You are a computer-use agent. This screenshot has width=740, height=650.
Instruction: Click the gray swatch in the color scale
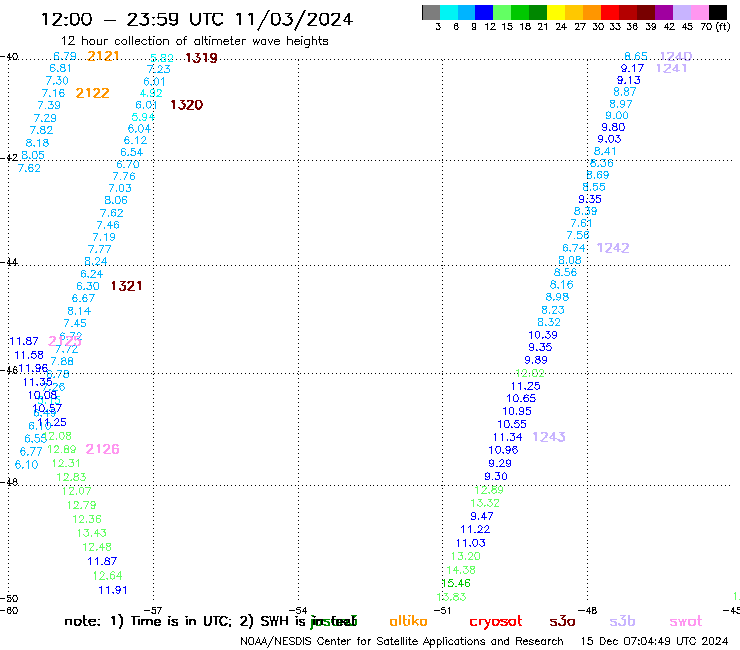click(x=431, y=12)
